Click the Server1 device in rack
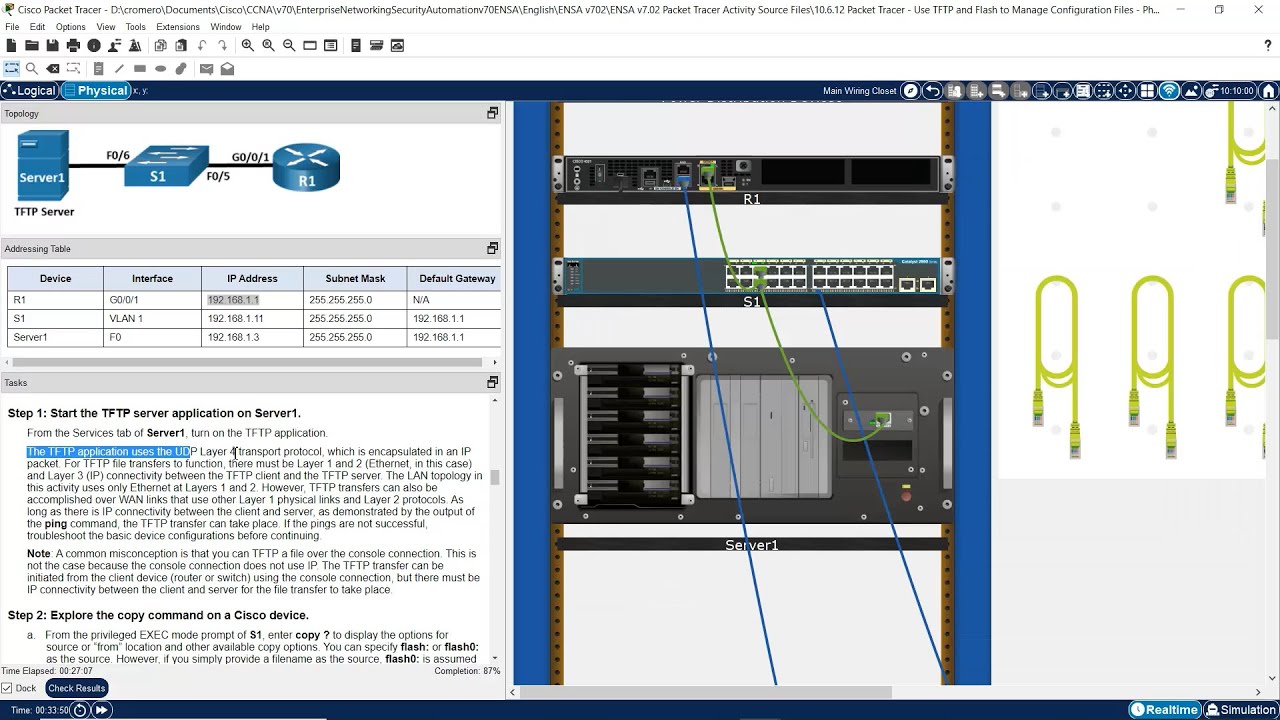The height and width of the screenshot is (720, 1280). 751,436
